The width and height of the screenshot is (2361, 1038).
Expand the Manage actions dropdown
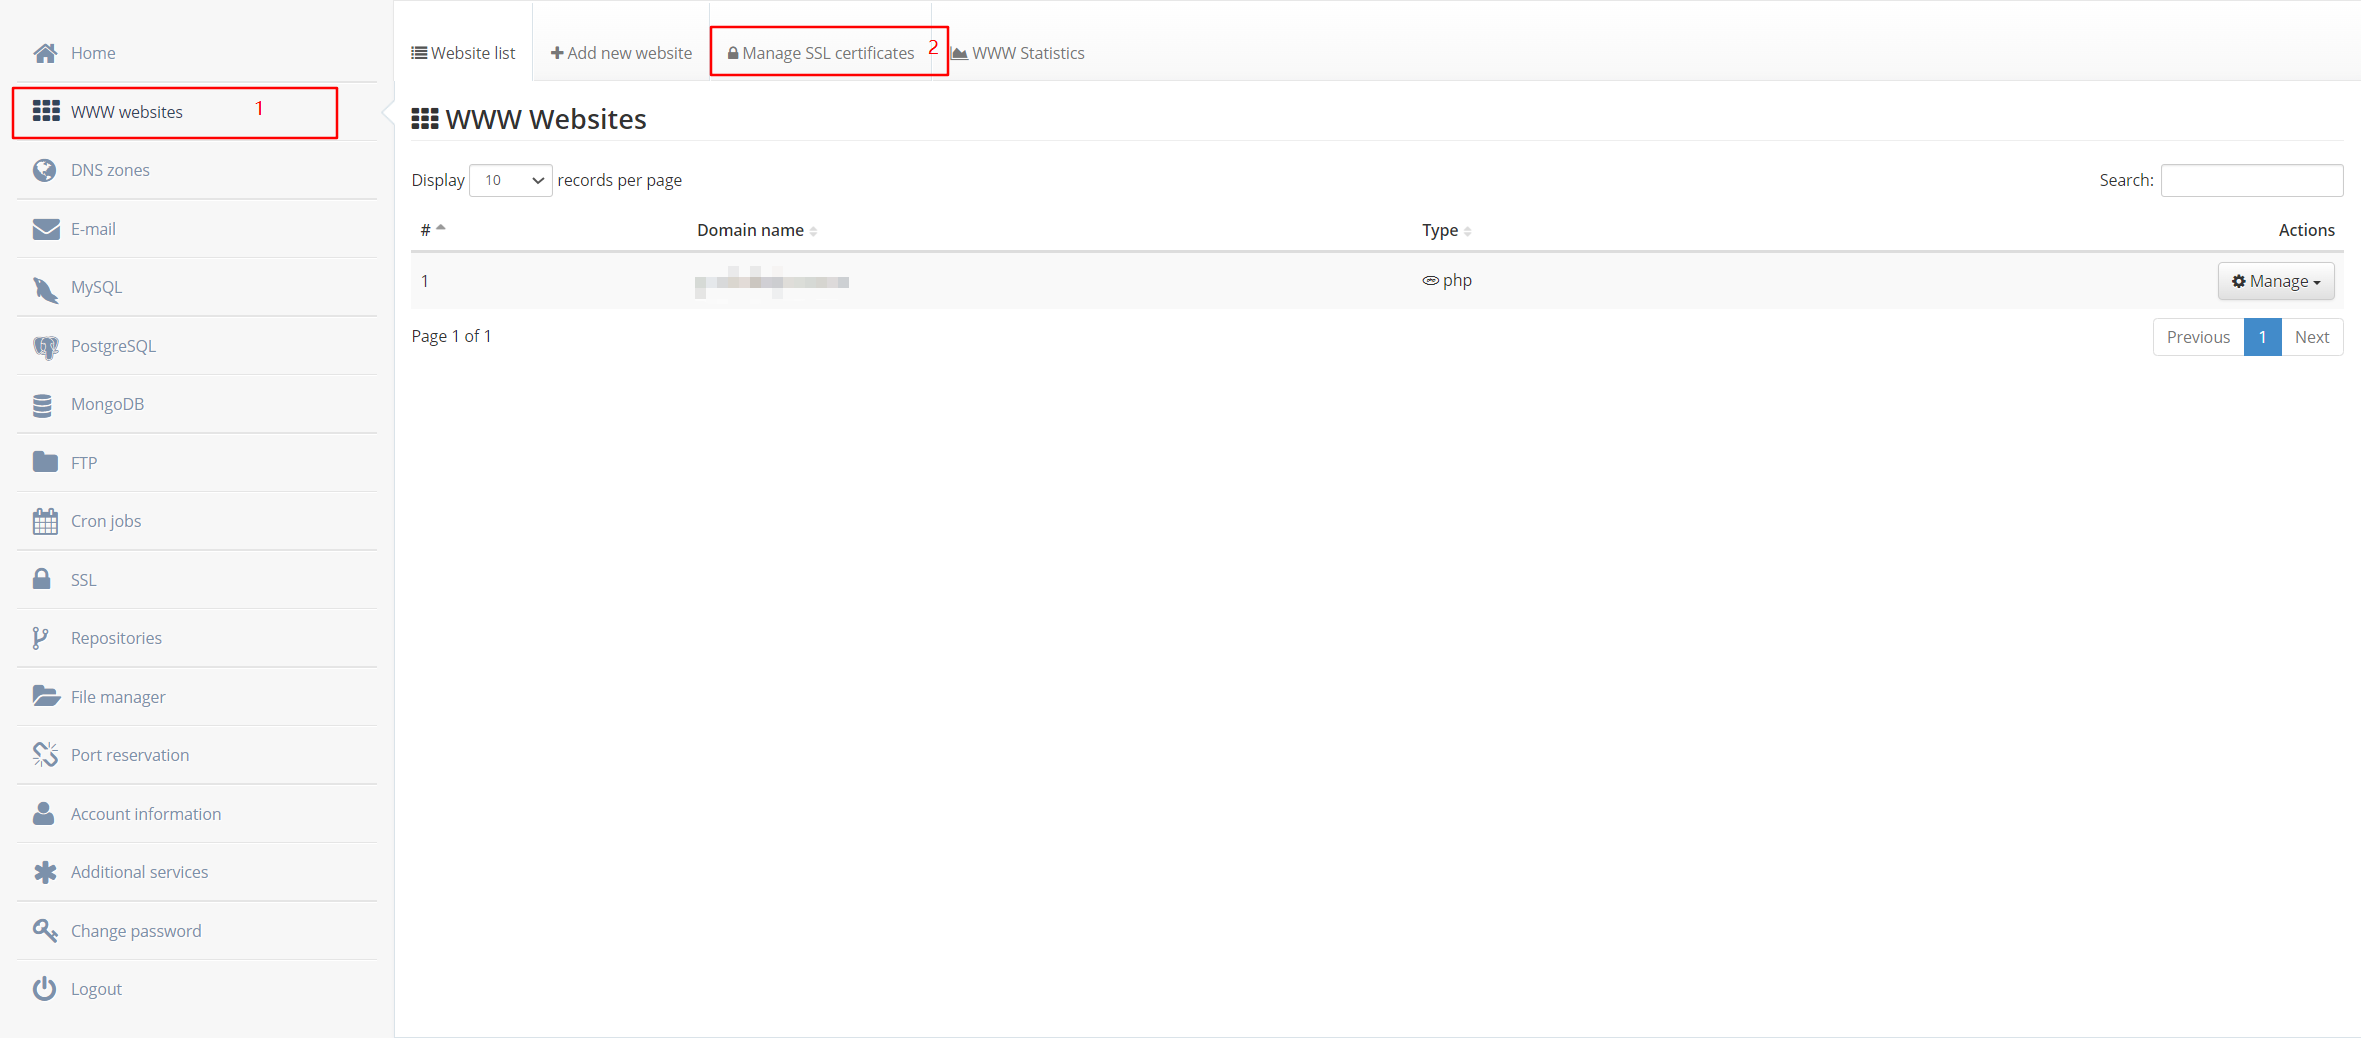(x=2275, y=281)
